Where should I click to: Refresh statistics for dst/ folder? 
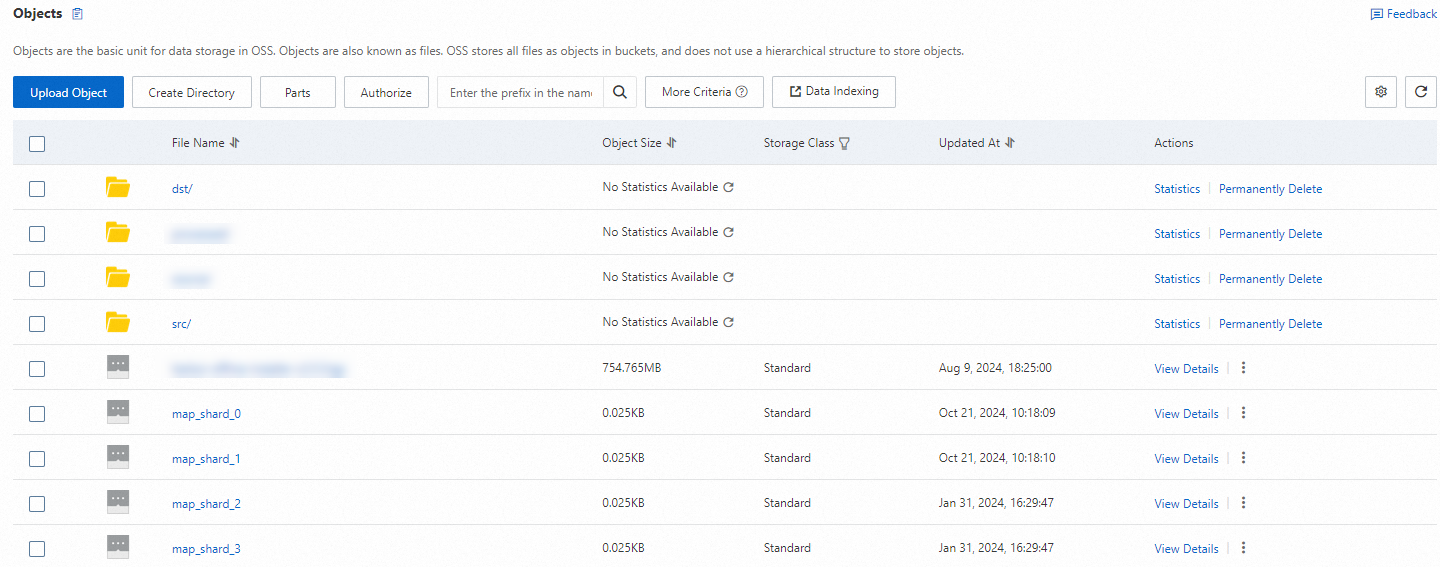pyautogui.click(x=728, y=187)
